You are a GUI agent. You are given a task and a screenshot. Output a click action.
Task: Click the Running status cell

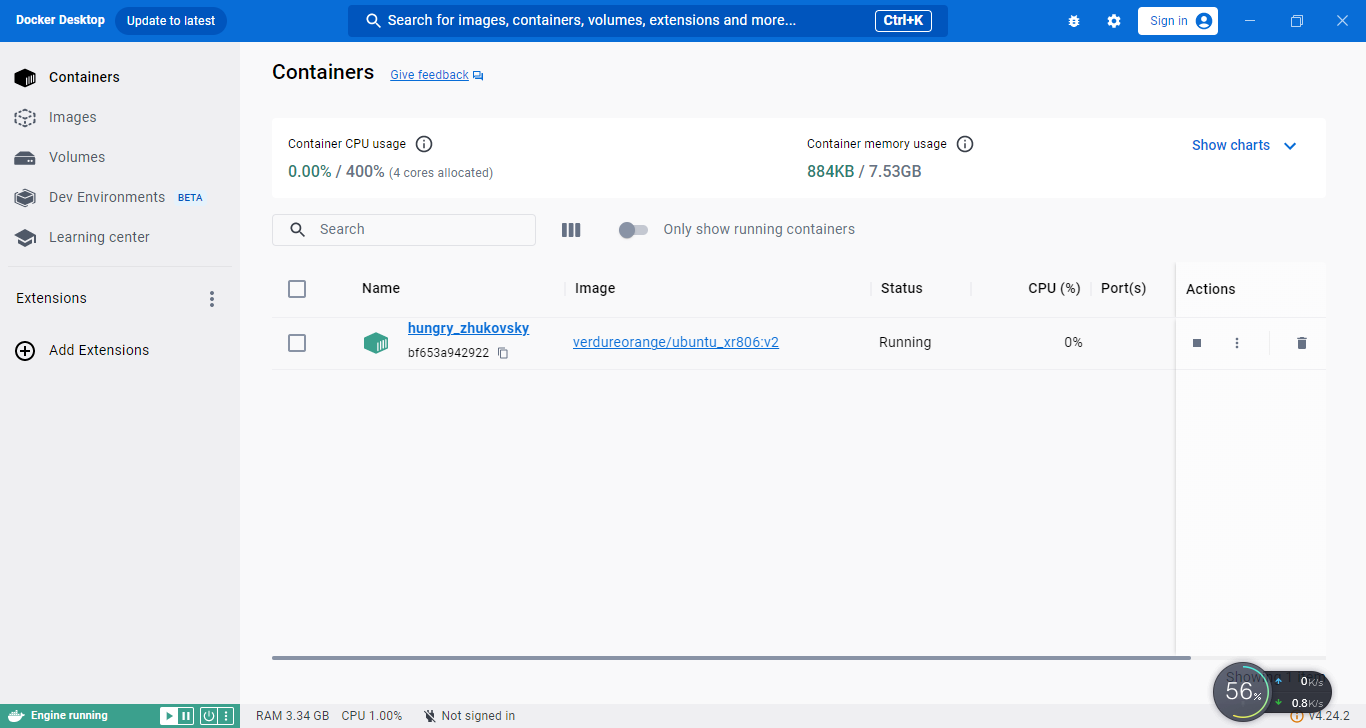[905, 342]
